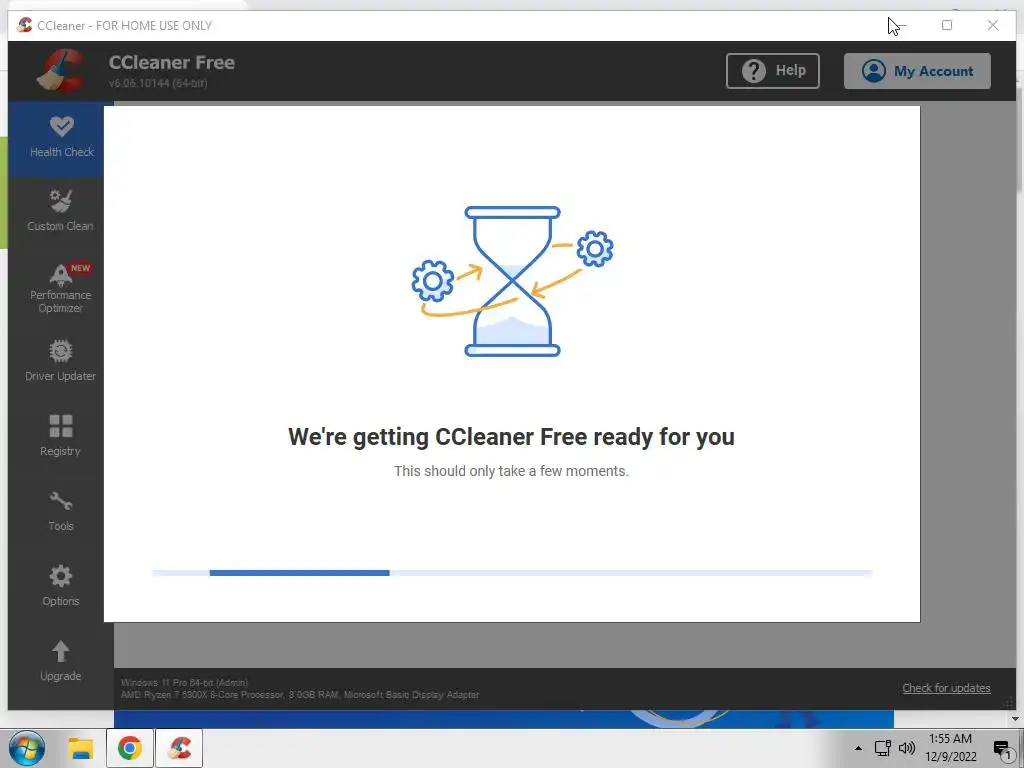Open the volume control in tray

tap(907, 748)
